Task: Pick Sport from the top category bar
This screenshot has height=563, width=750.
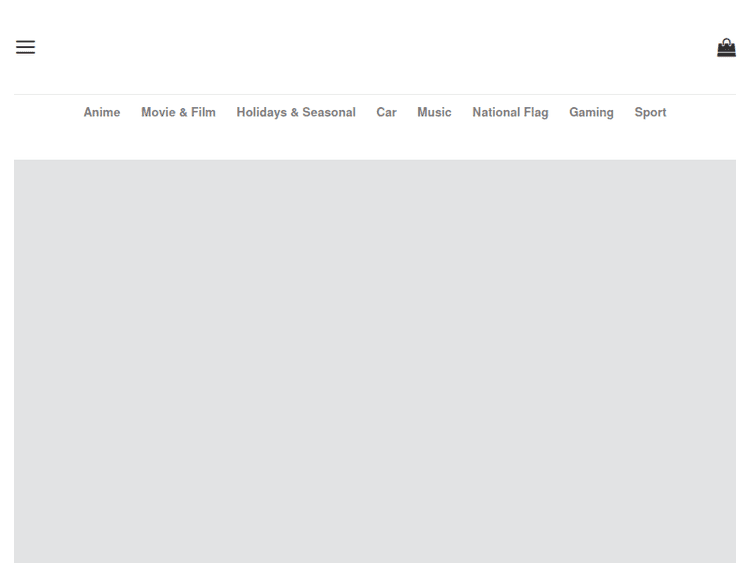Action: pos(650,113)
